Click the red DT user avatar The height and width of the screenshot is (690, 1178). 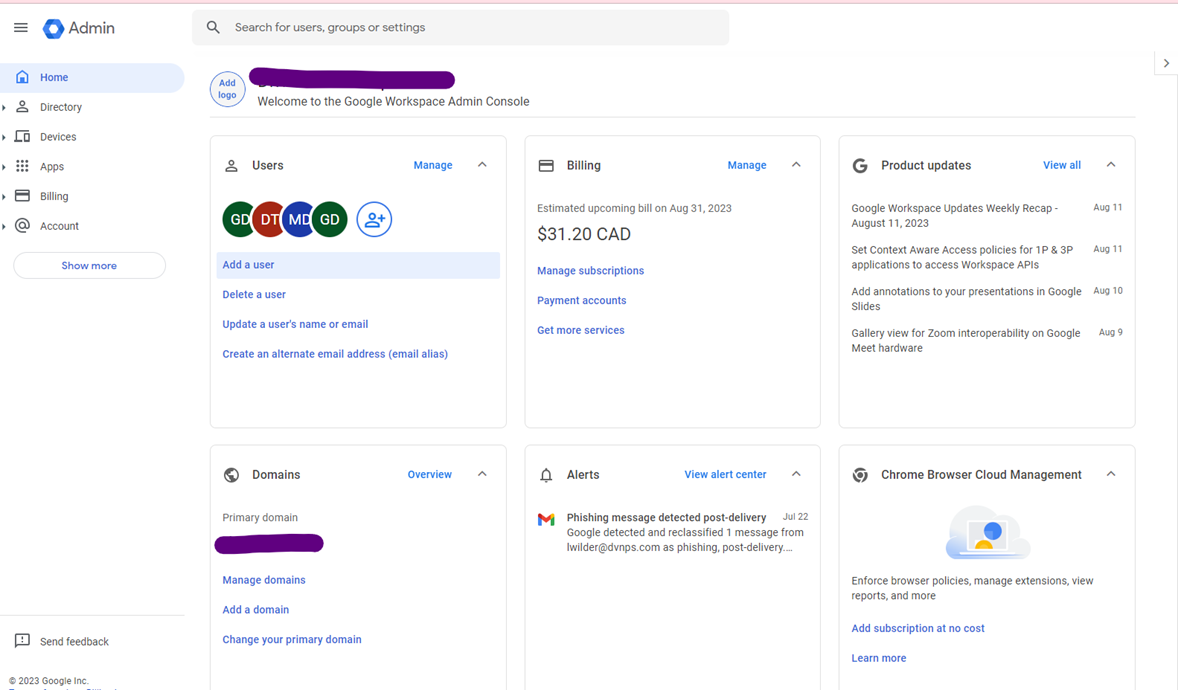point(269,220)
